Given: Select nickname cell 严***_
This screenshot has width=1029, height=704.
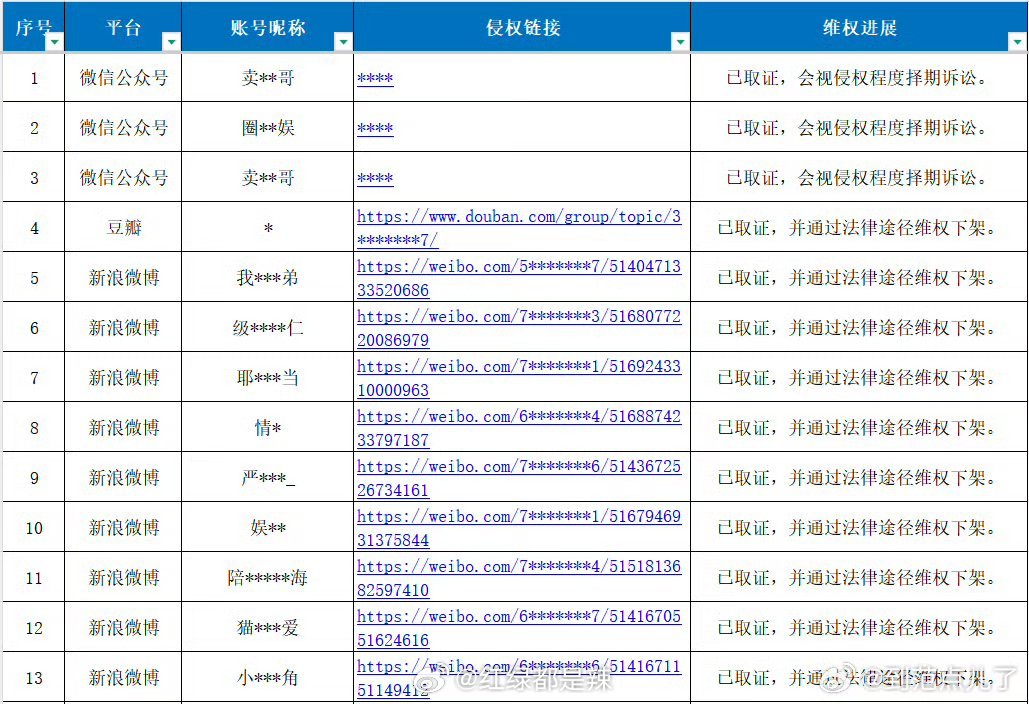Looking at the screenshot, I should coord(267,478).
